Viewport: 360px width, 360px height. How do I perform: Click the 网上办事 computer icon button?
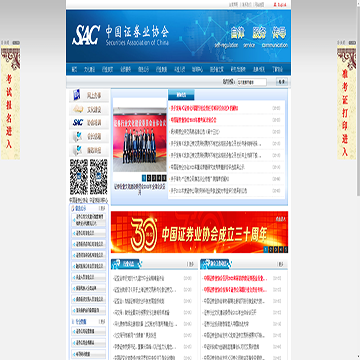(89, 96)
